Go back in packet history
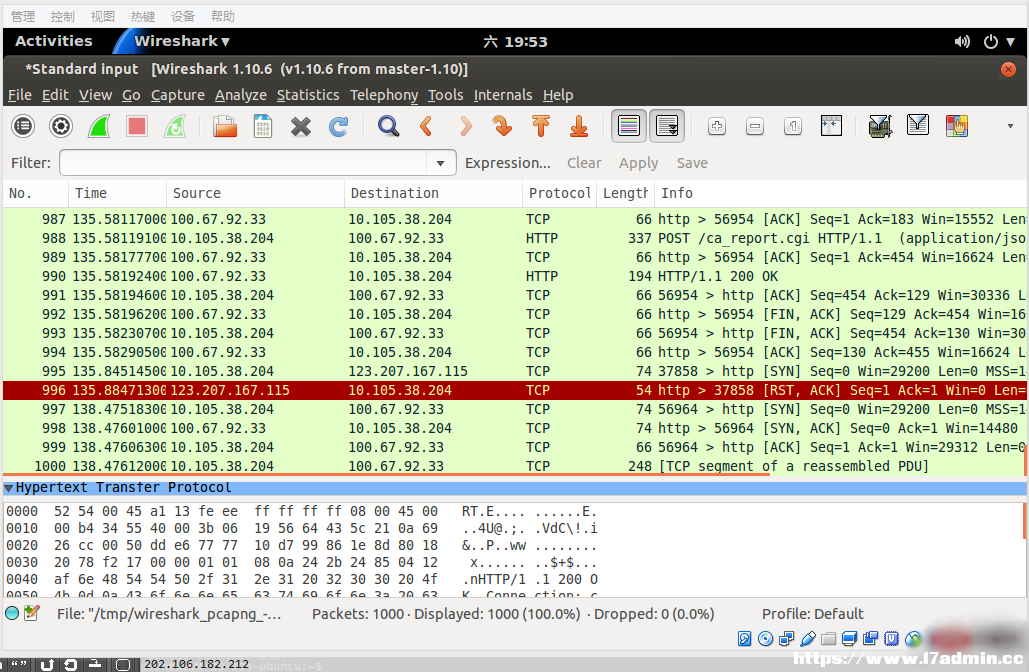 (427, 126)
